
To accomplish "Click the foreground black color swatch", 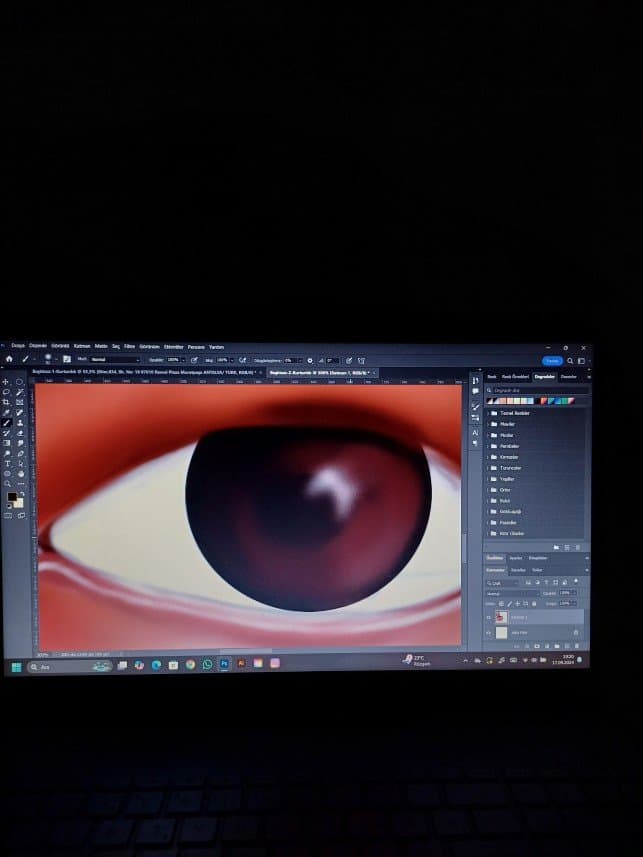I will 12,496.
